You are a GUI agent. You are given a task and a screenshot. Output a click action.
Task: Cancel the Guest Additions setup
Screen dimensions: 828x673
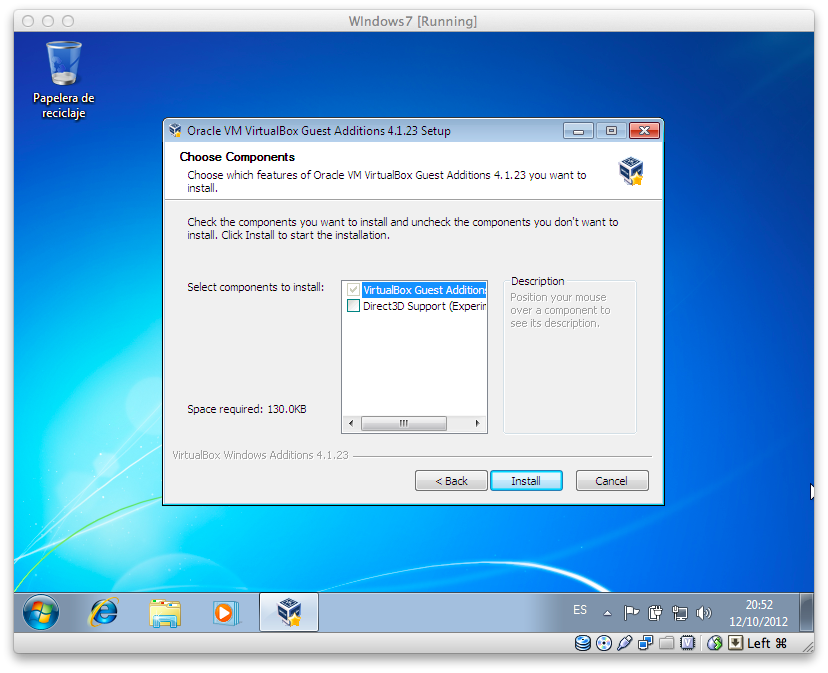pos(612,481)
